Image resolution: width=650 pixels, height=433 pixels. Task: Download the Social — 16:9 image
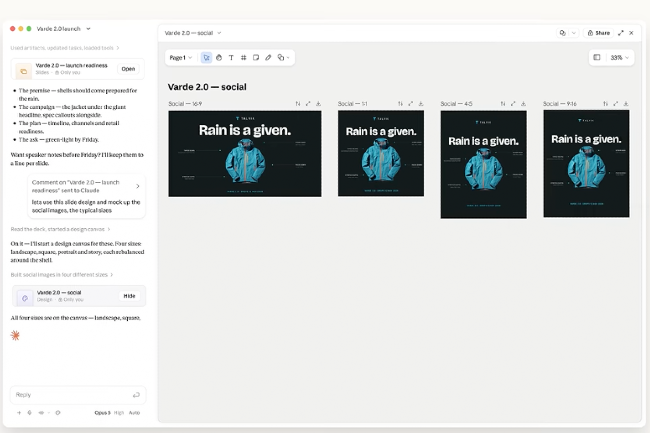[318, 104]
